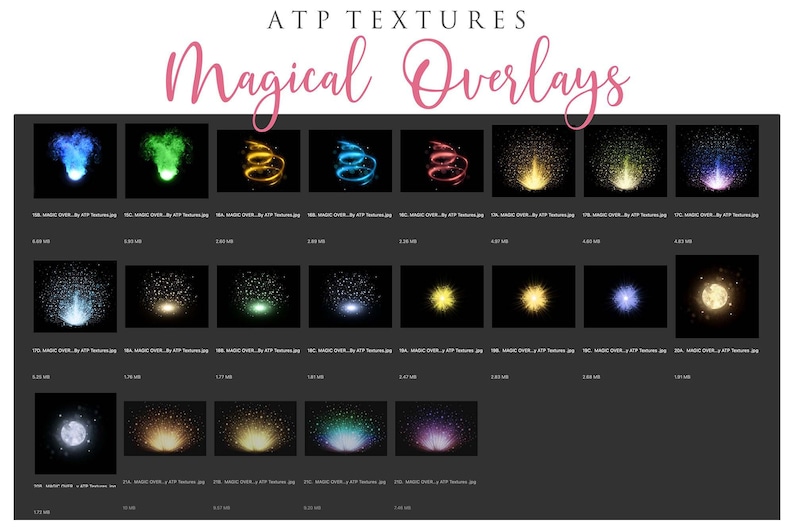Viewport: 794px width, 528px height.
Task: Select the purple light rays thumbnail 21D
Action: coord(436,429)
